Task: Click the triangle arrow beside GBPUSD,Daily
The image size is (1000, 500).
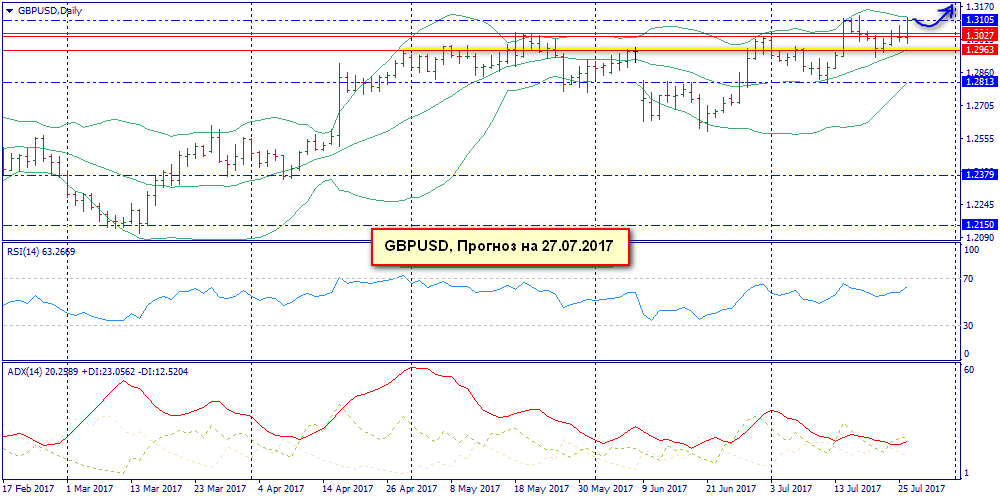Action: point(8,11)
